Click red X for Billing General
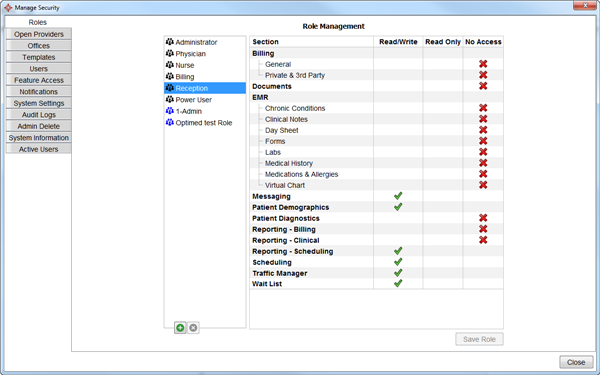This screenshot has width=600, height=375. tap(483, 64)
